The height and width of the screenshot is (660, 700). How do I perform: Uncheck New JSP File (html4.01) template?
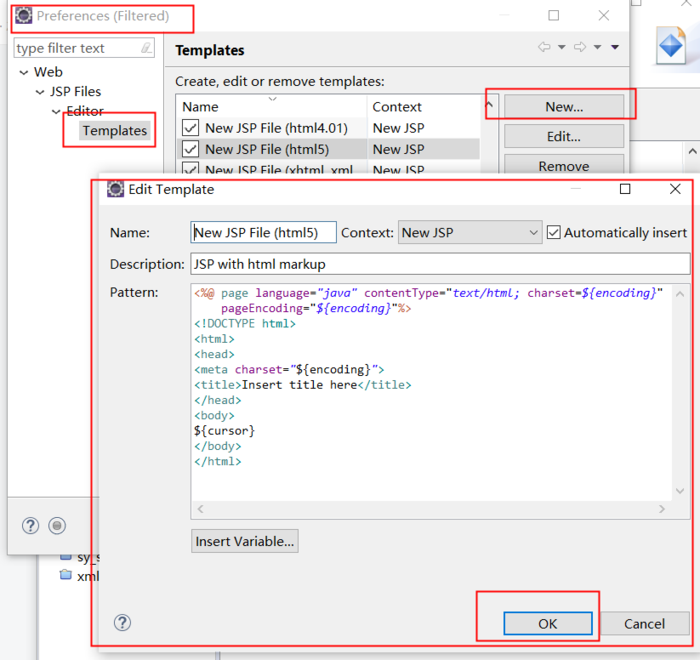(x=190, y=128)
